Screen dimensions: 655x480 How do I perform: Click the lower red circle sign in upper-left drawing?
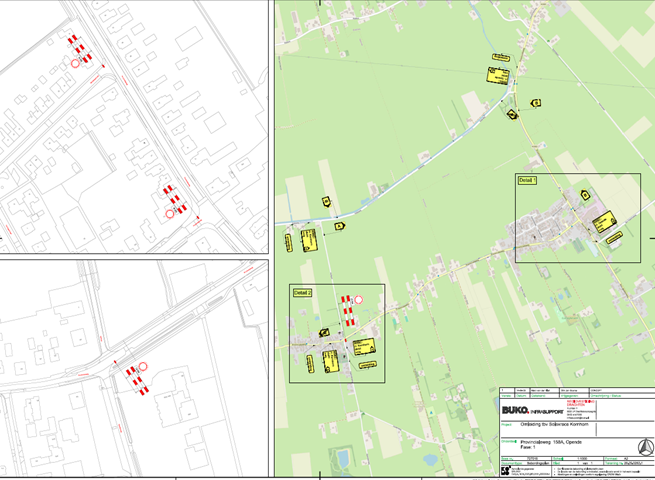(x=170, y=213)
